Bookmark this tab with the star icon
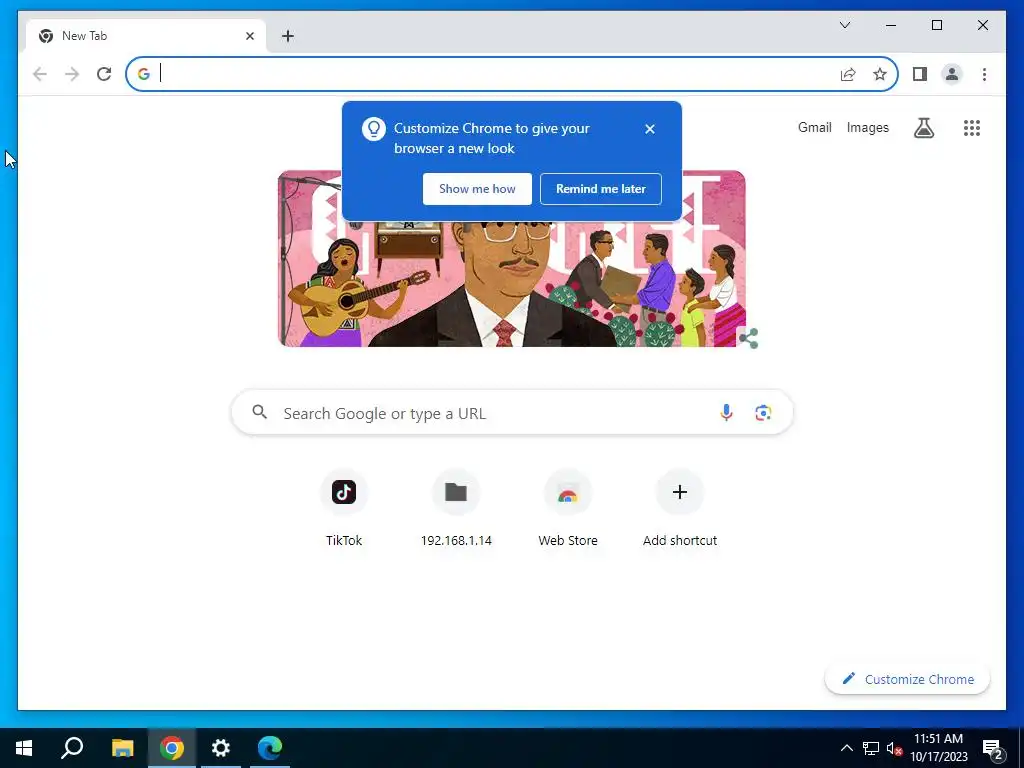The width and height of the screenshot is (1024, 768). [880, 74]
